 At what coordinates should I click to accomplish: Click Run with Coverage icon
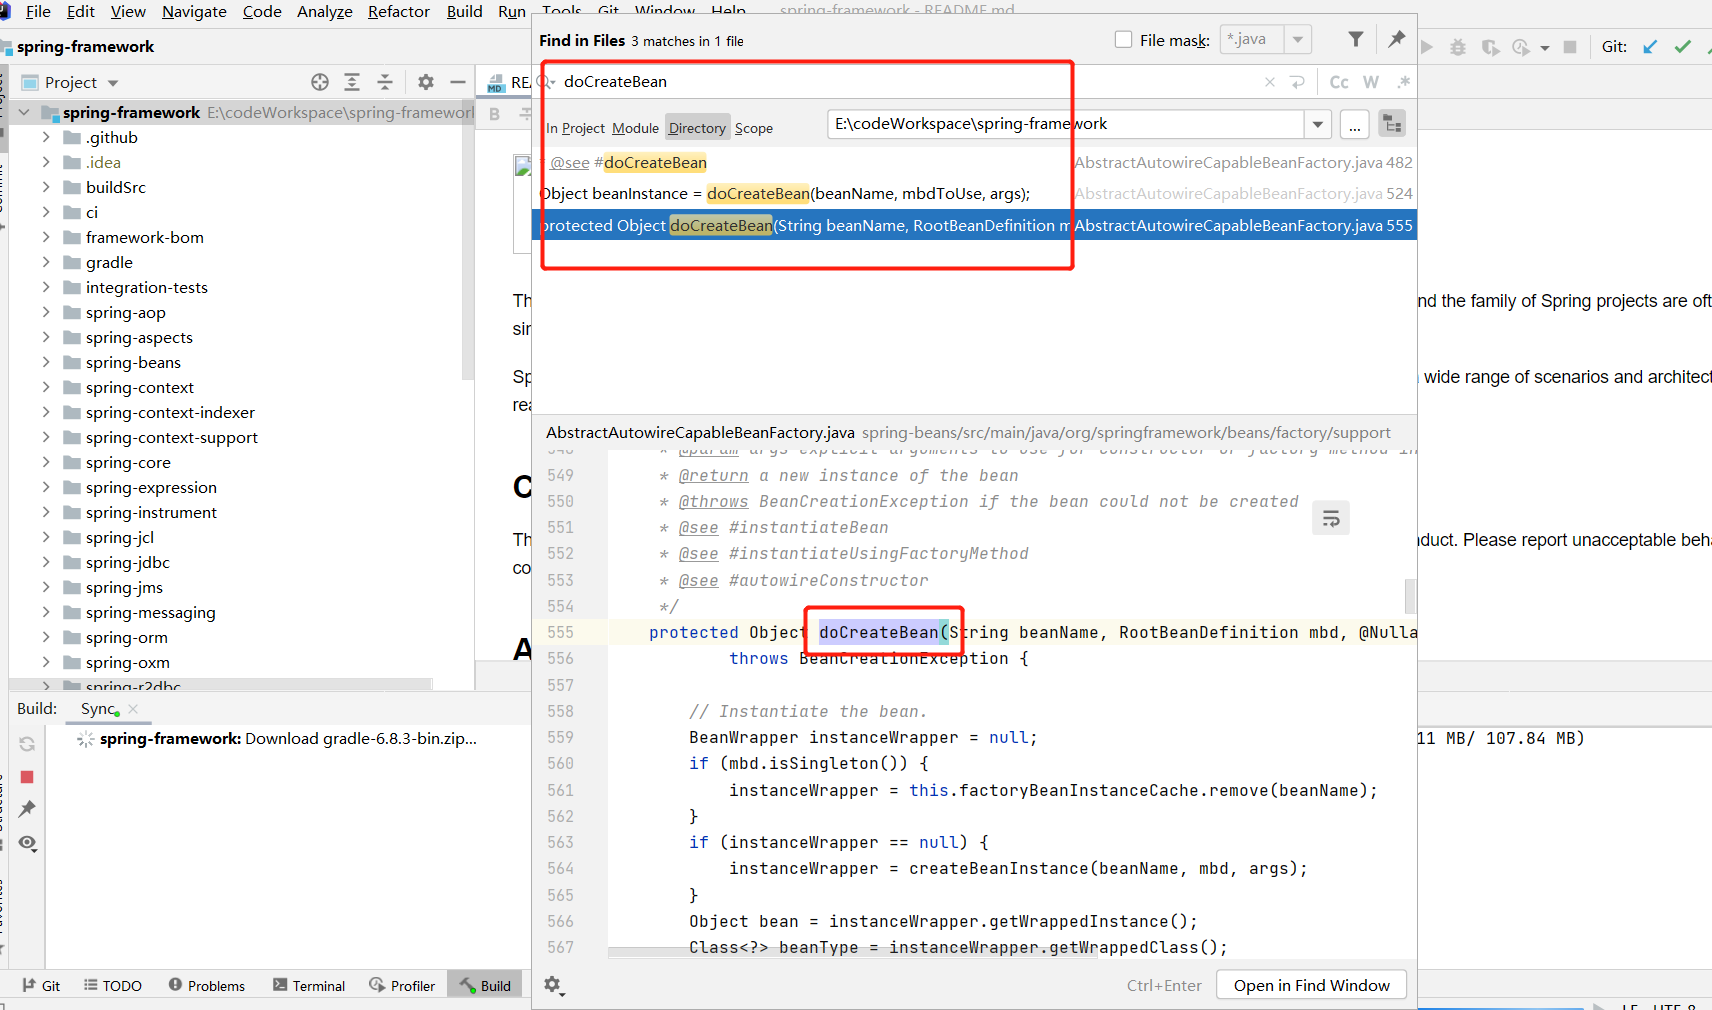pyautogui.click(x=1490, y=47)
